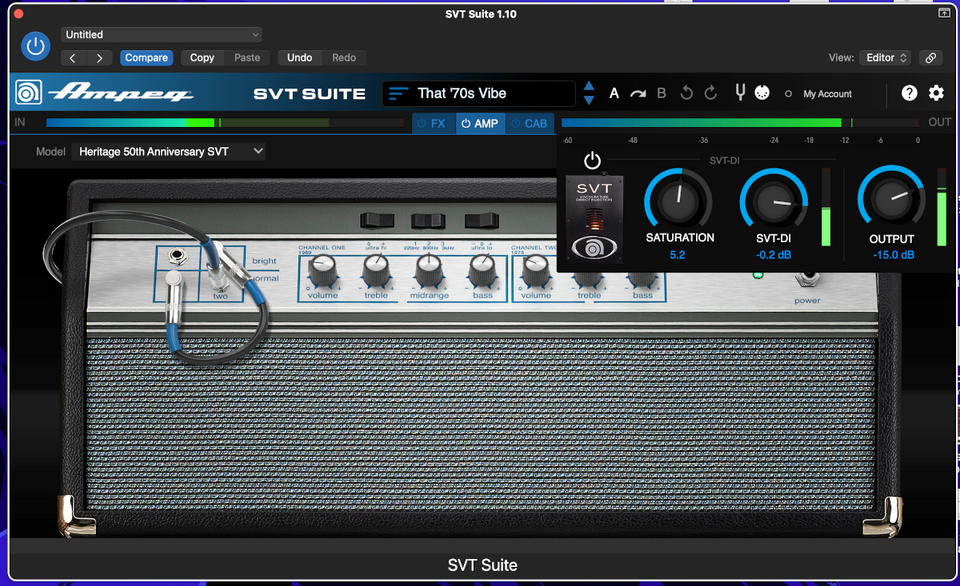Copy A to B with arrow icon
960x586 pixels.
point(638,94)
